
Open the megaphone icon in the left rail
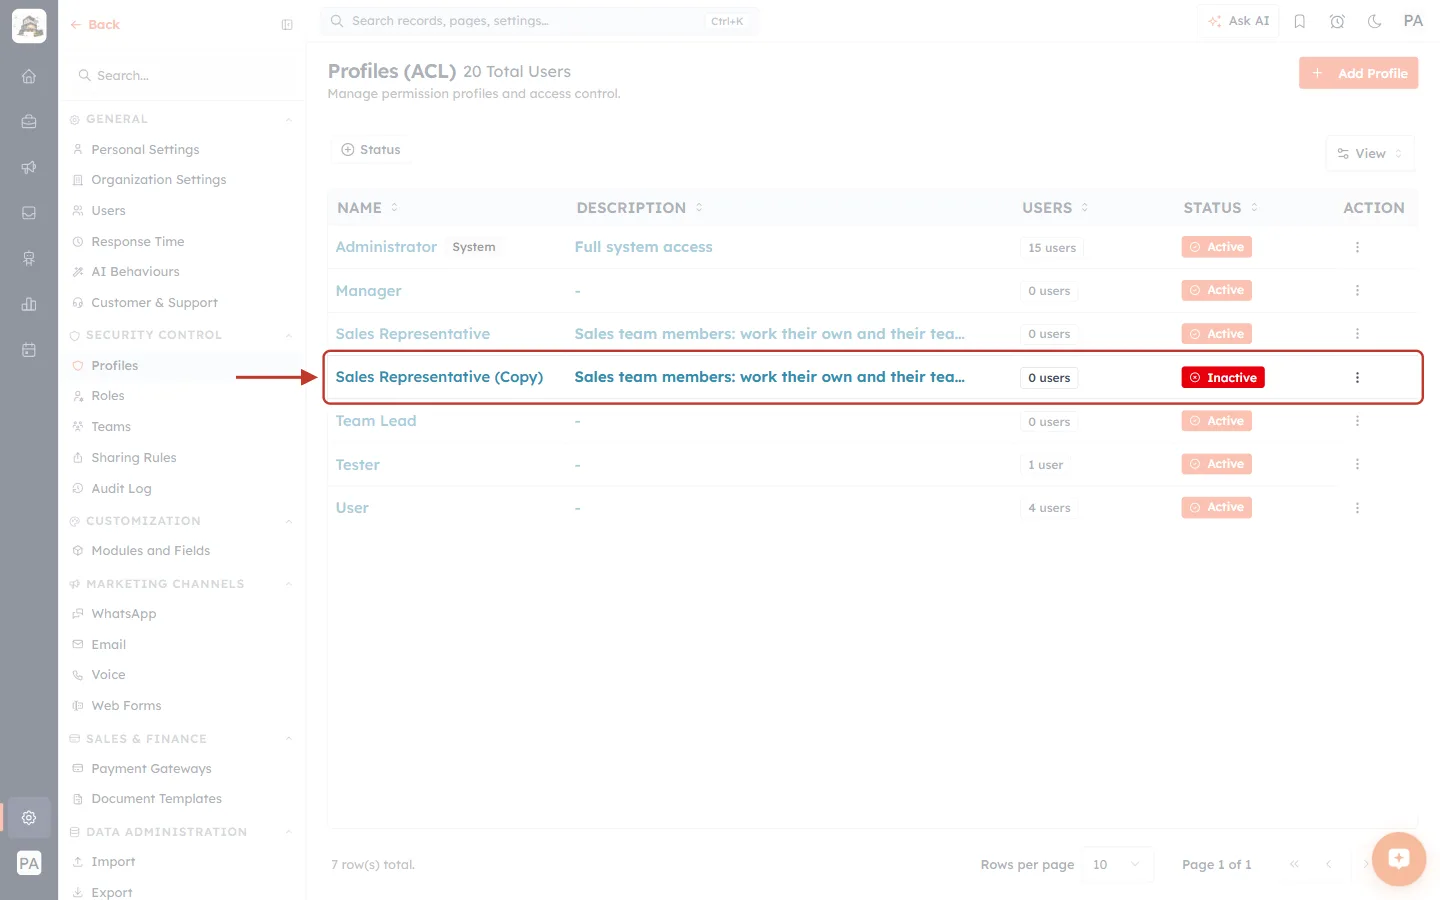tap(29, 167)
